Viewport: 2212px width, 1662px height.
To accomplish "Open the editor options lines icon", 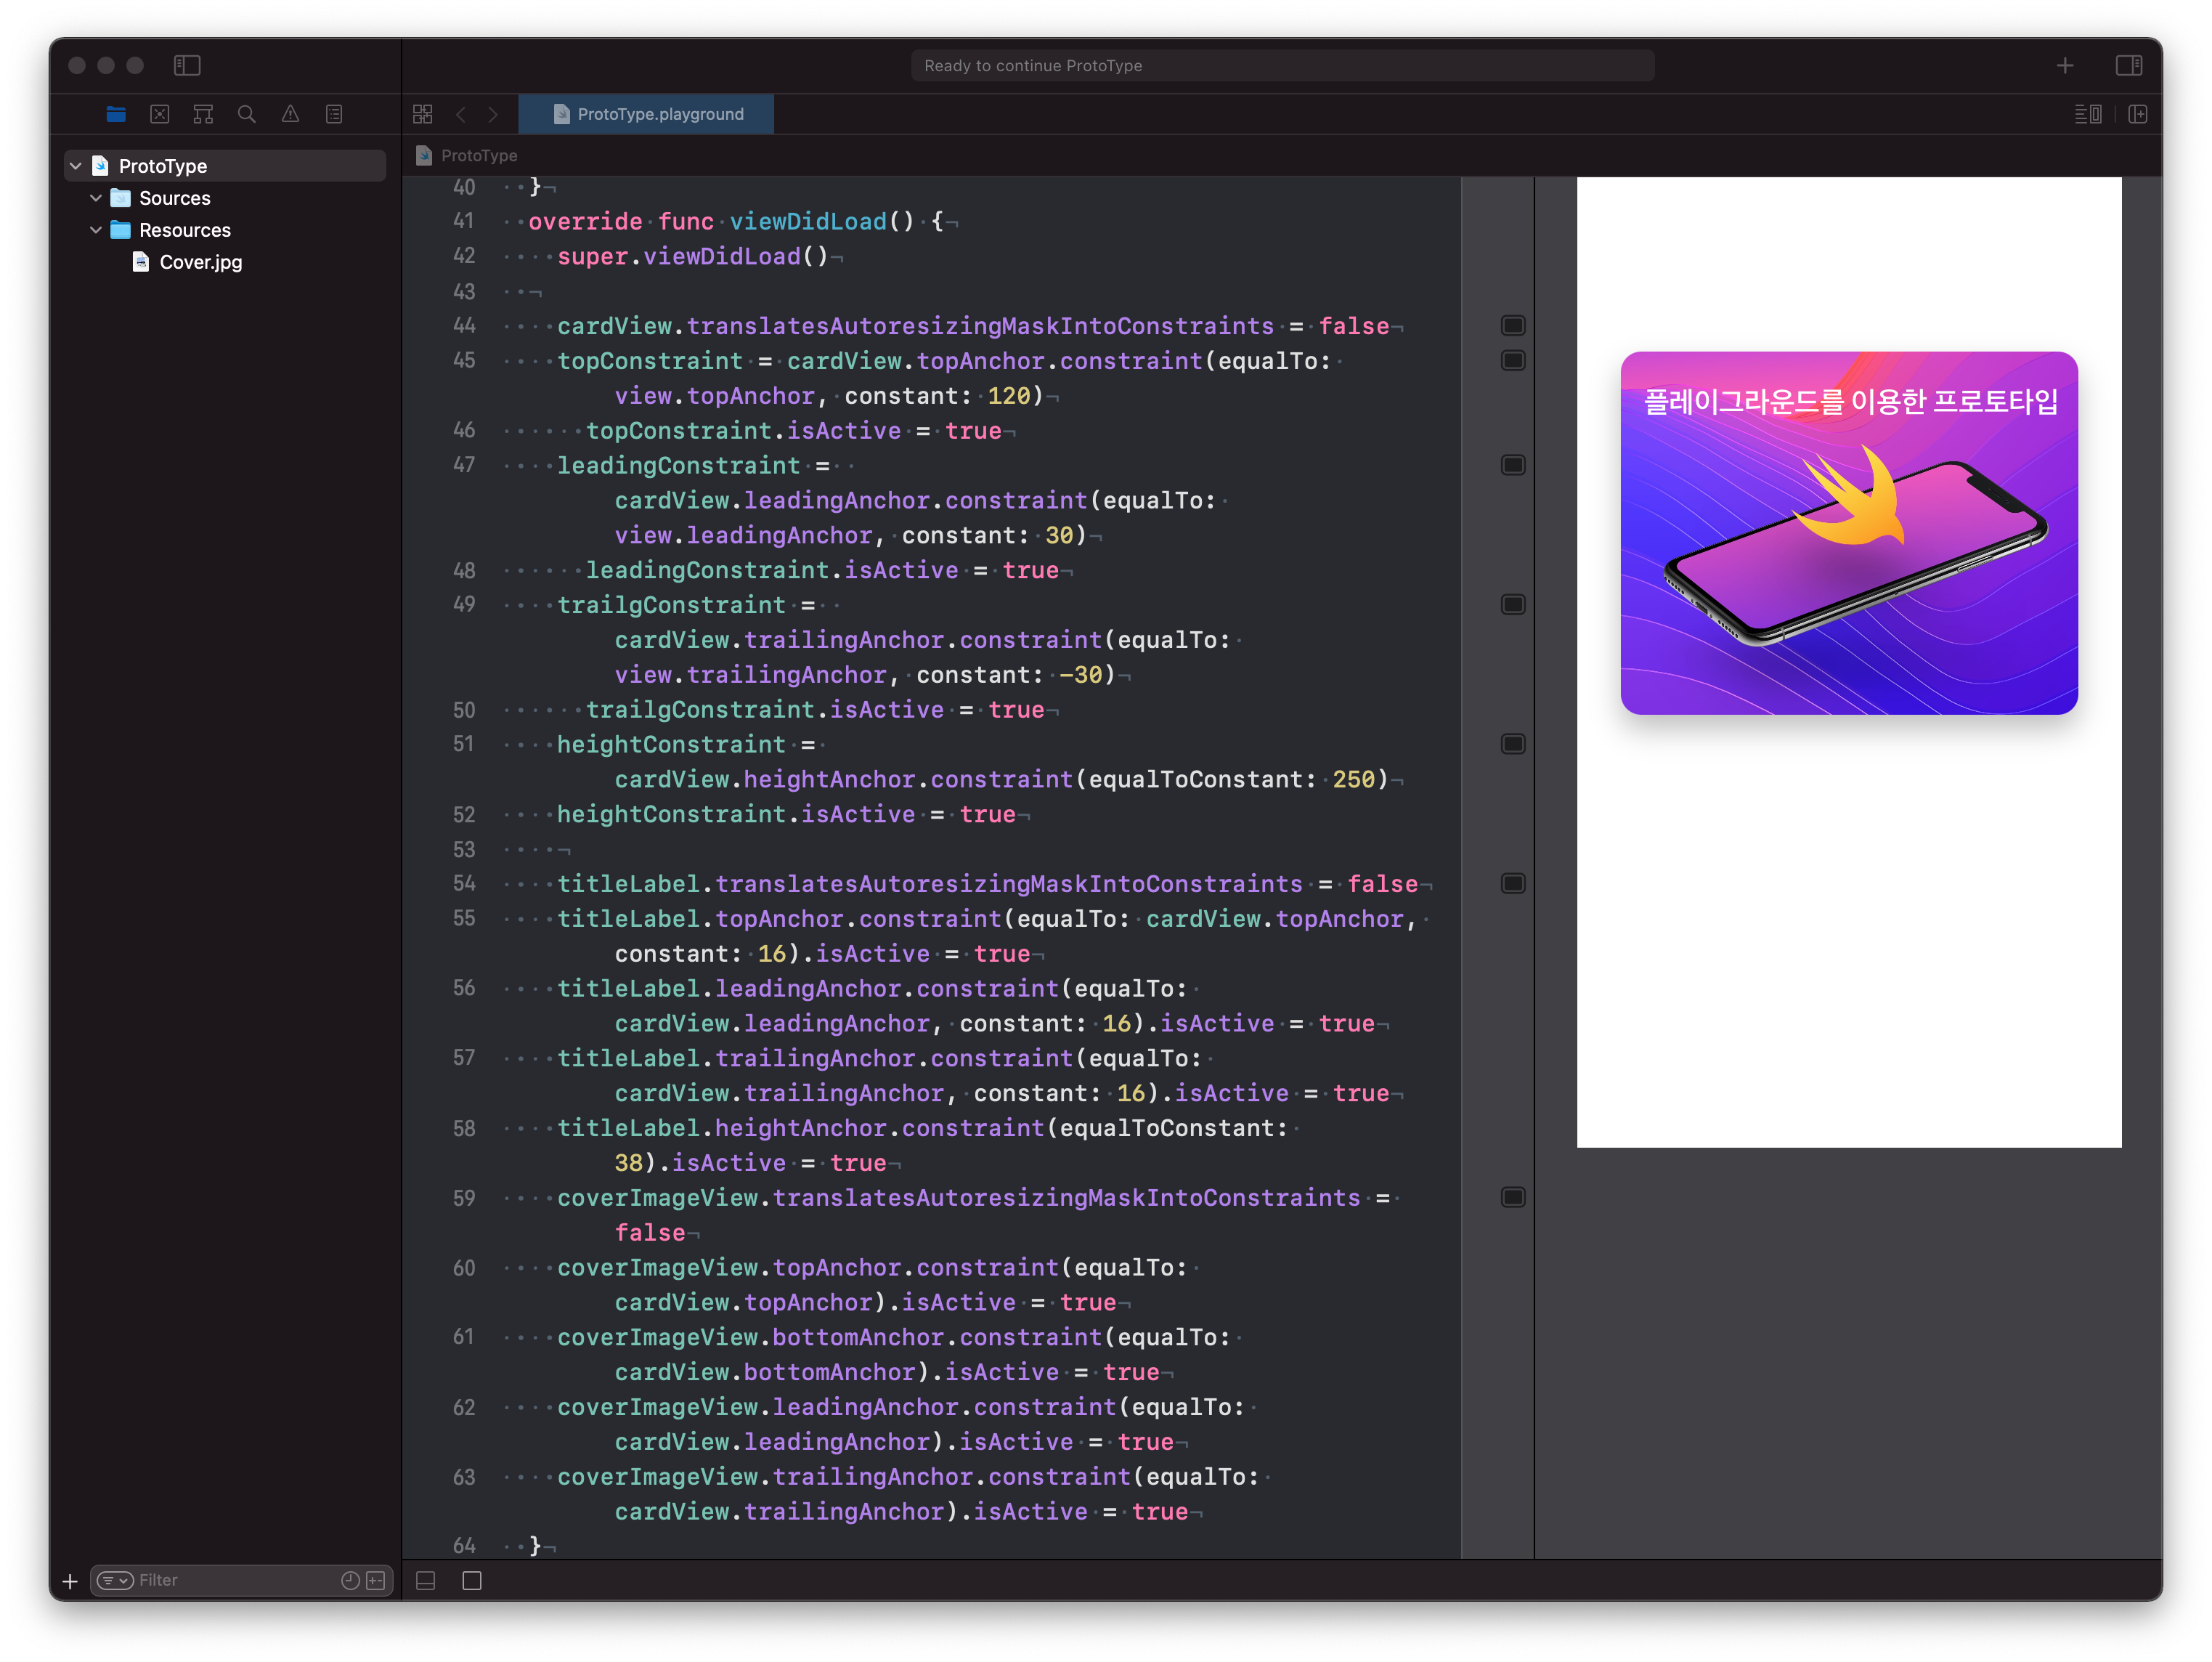I will click(x=2088, y=114).
